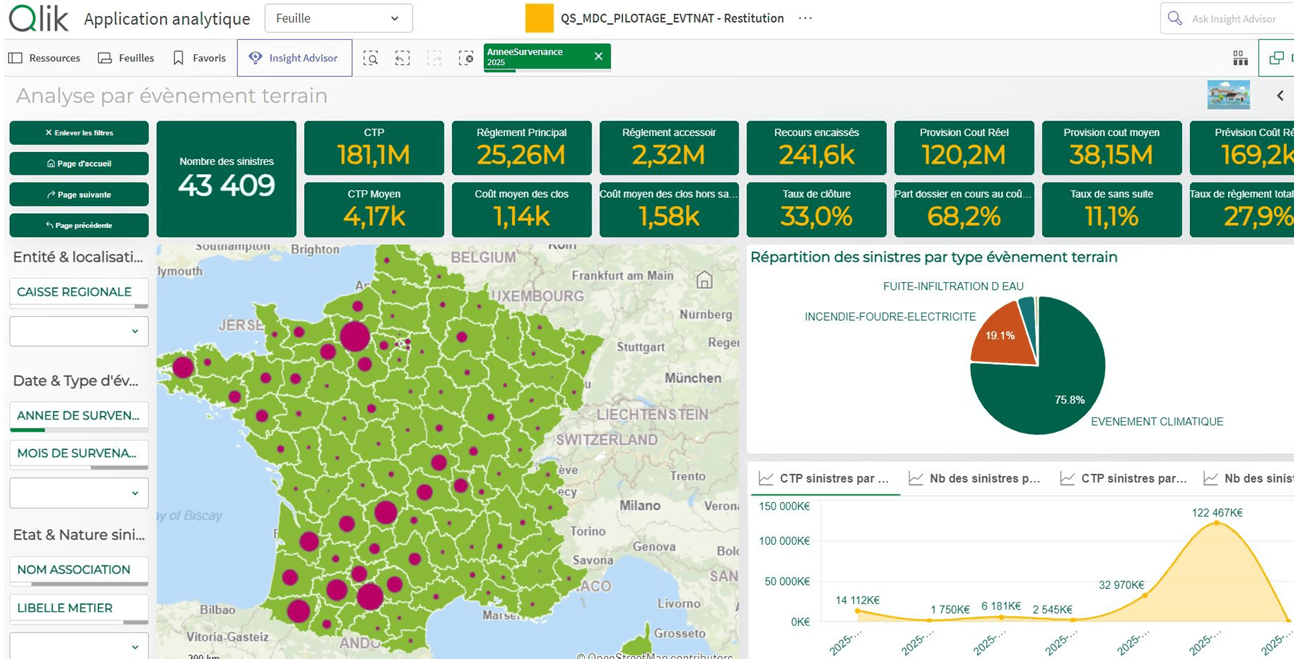
Task: Go to Page suivante
Action: point(78,193)
